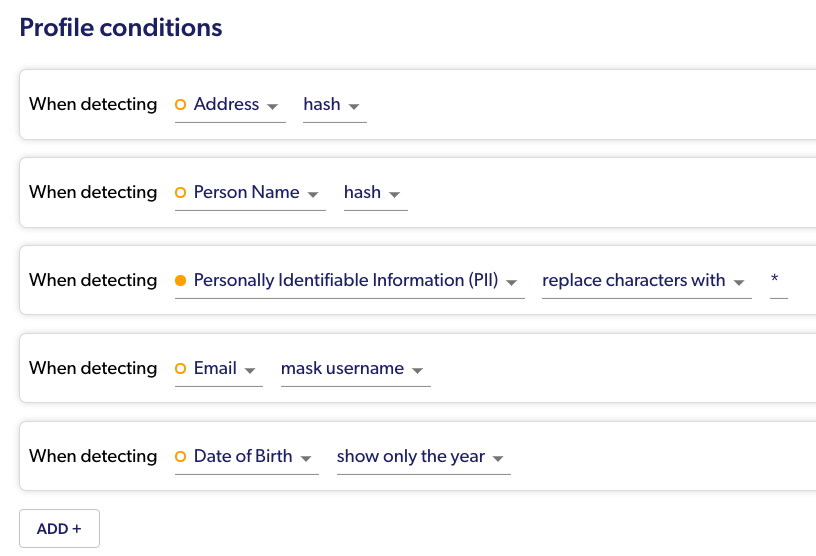
Task: Click the asterisk replacement character field
Action: click(776, 281)
